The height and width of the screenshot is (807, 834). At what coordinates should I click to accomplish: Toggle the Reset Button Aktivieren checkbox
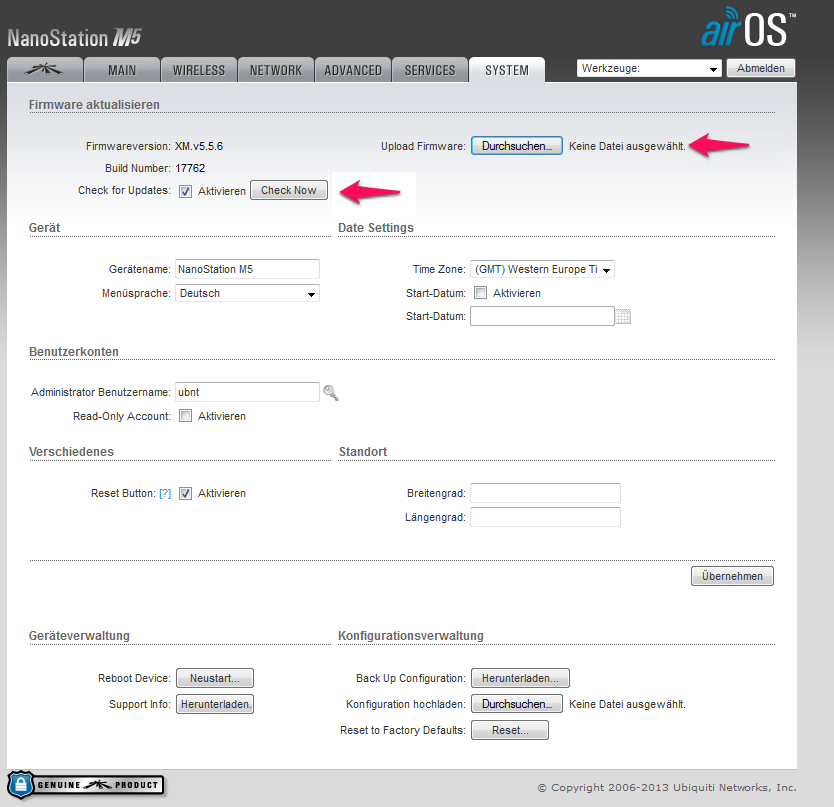[x=185, y=493]
